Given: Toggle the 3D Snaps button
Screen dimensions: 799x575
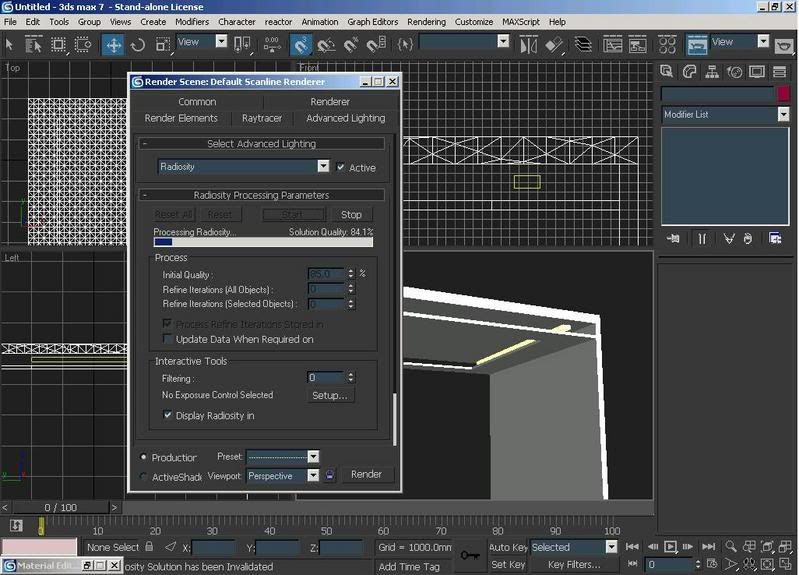Looking at the screenshot, I should pos(301,44).
